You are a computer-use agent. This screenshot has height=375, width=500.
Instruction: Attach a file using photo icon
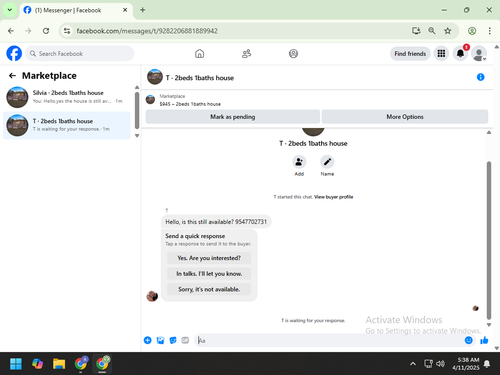[160, 340]
